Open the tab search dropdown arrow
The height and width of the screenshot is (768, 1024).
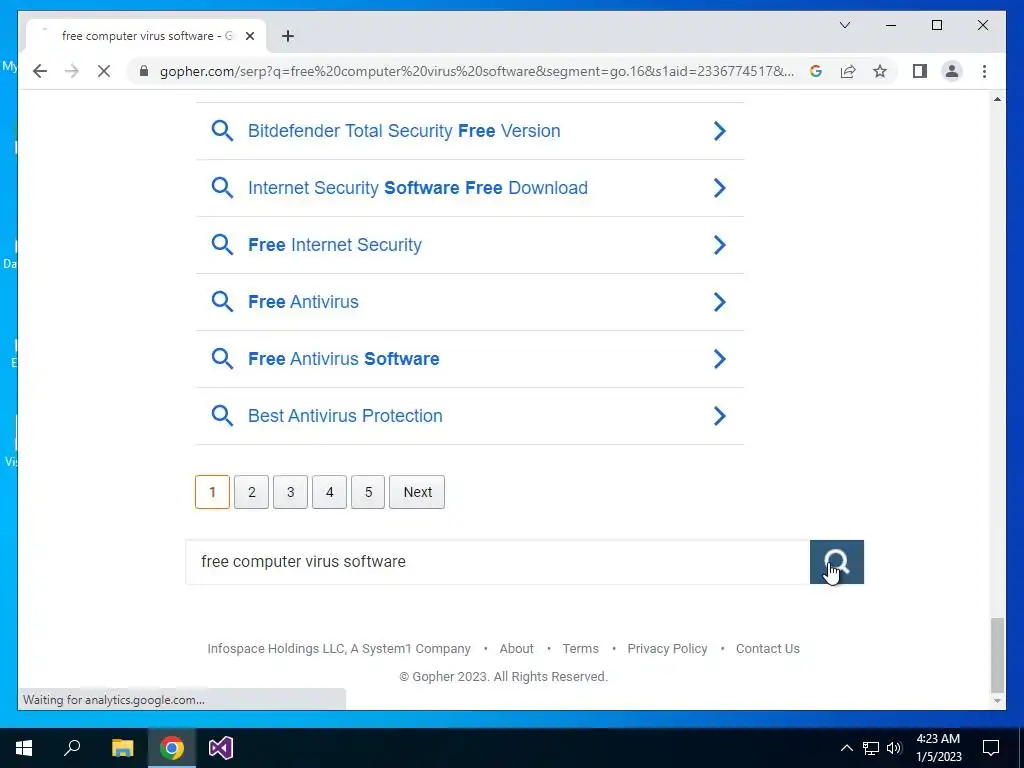pos(844,25)
